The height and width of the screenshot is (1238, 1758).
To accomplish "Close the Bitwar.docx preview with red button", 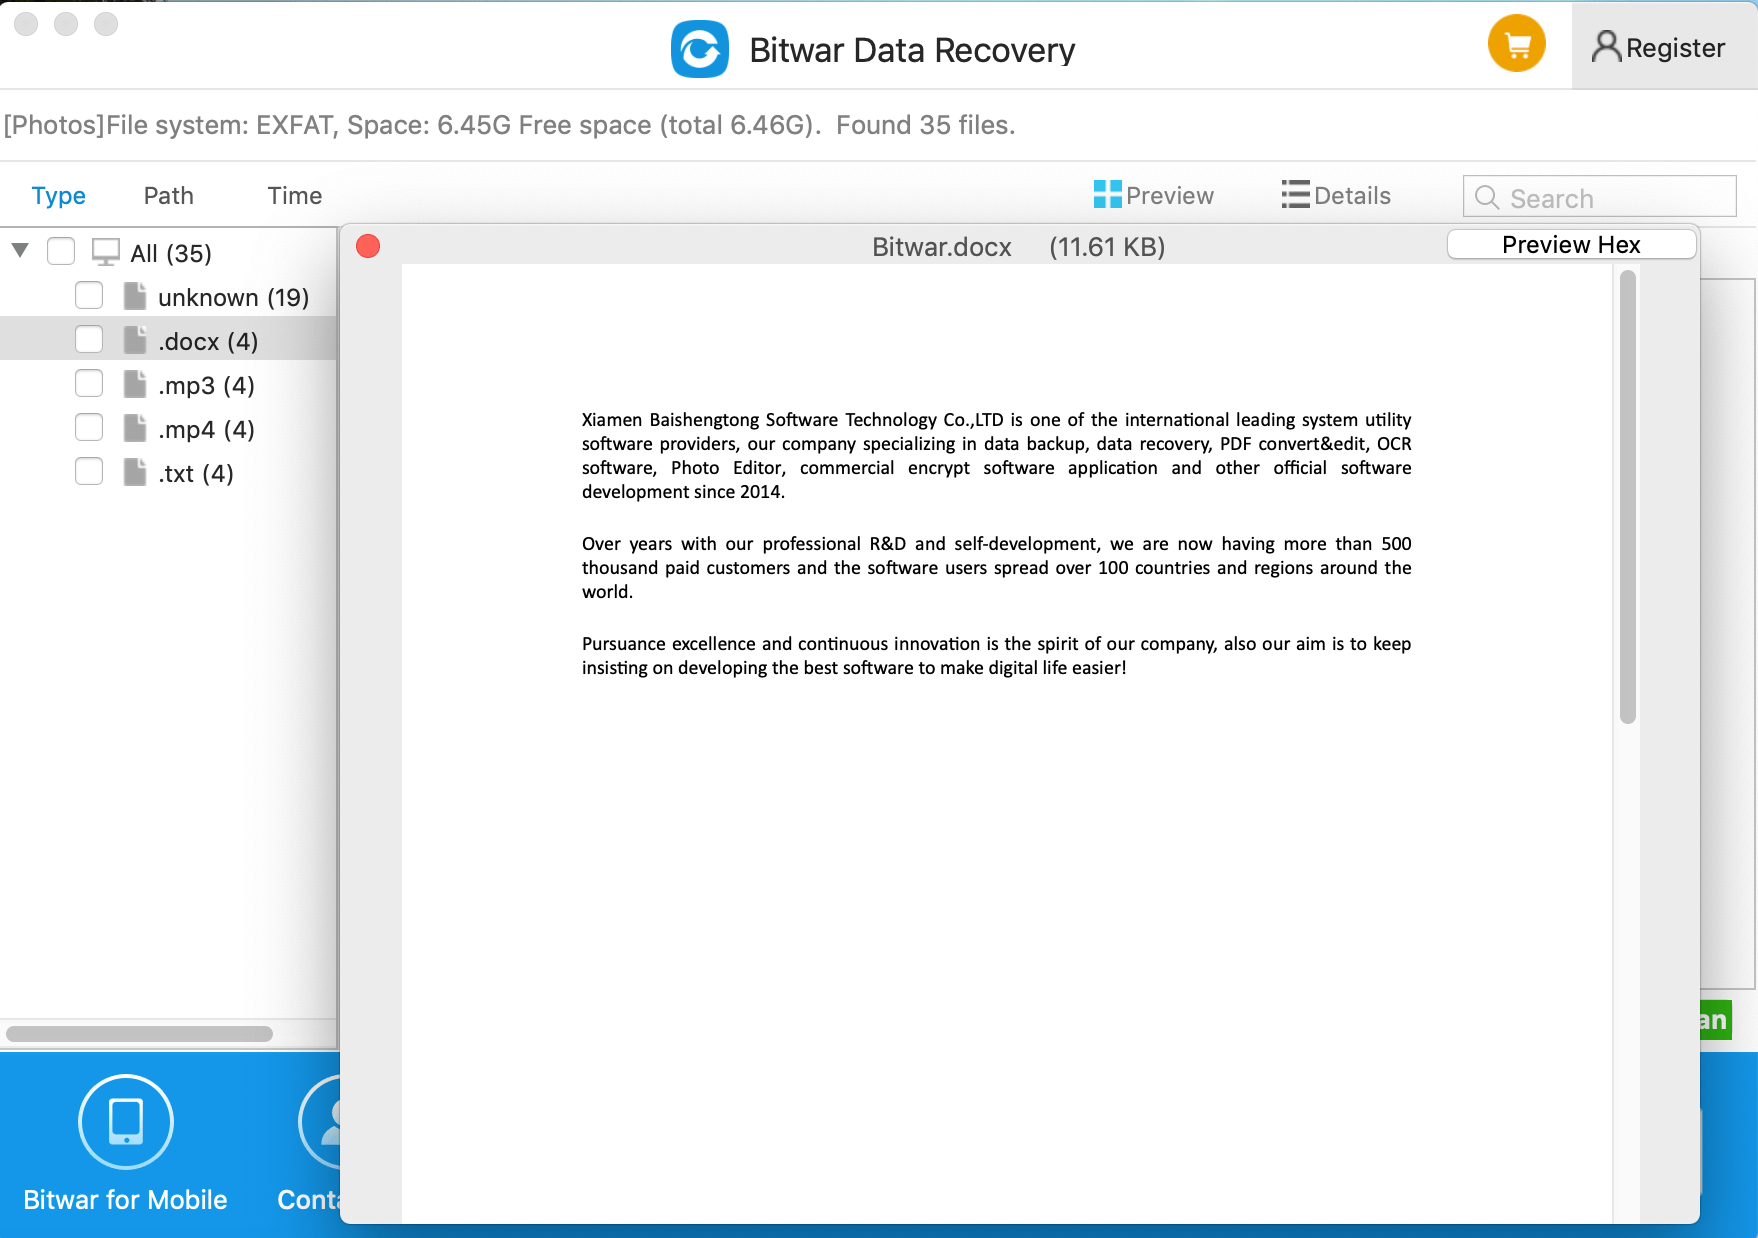I will 368,246.
